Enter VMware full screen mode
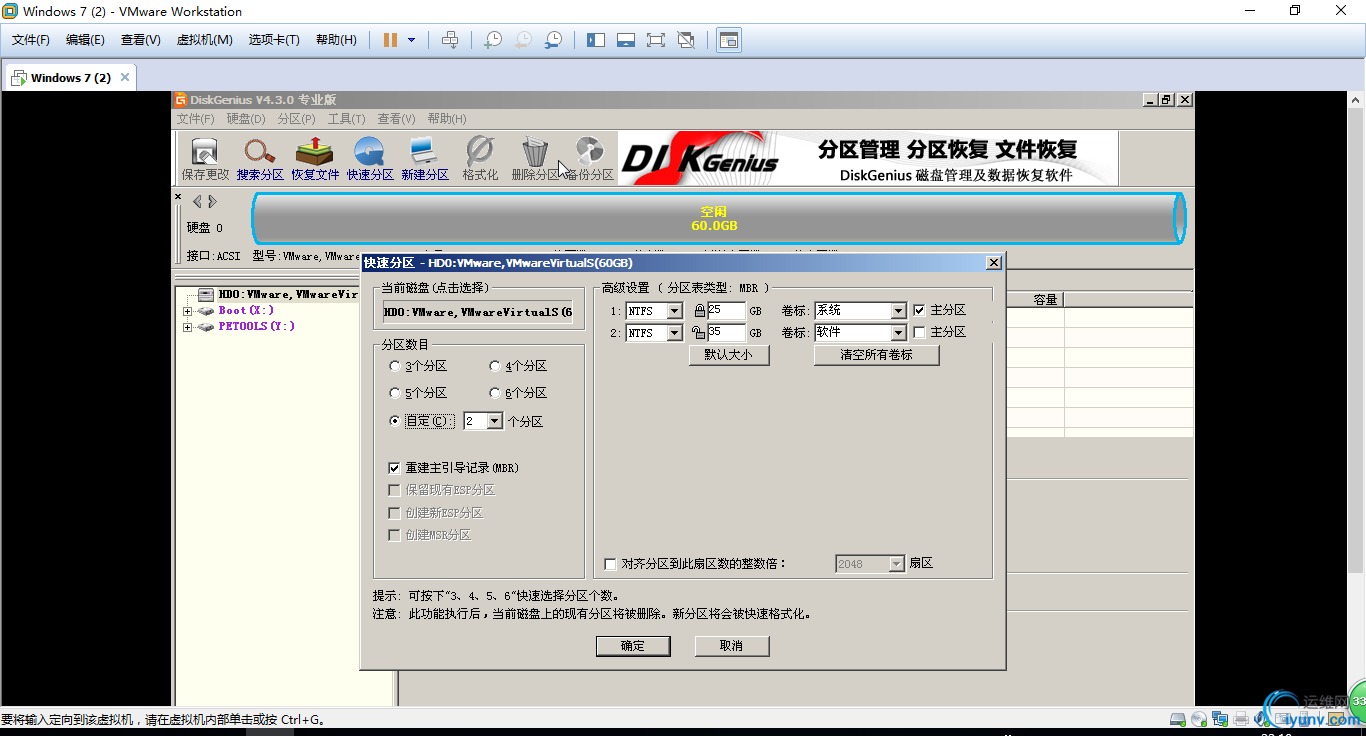The width and height of the screenshot is (1366, 736). click(x=656, y=40)
